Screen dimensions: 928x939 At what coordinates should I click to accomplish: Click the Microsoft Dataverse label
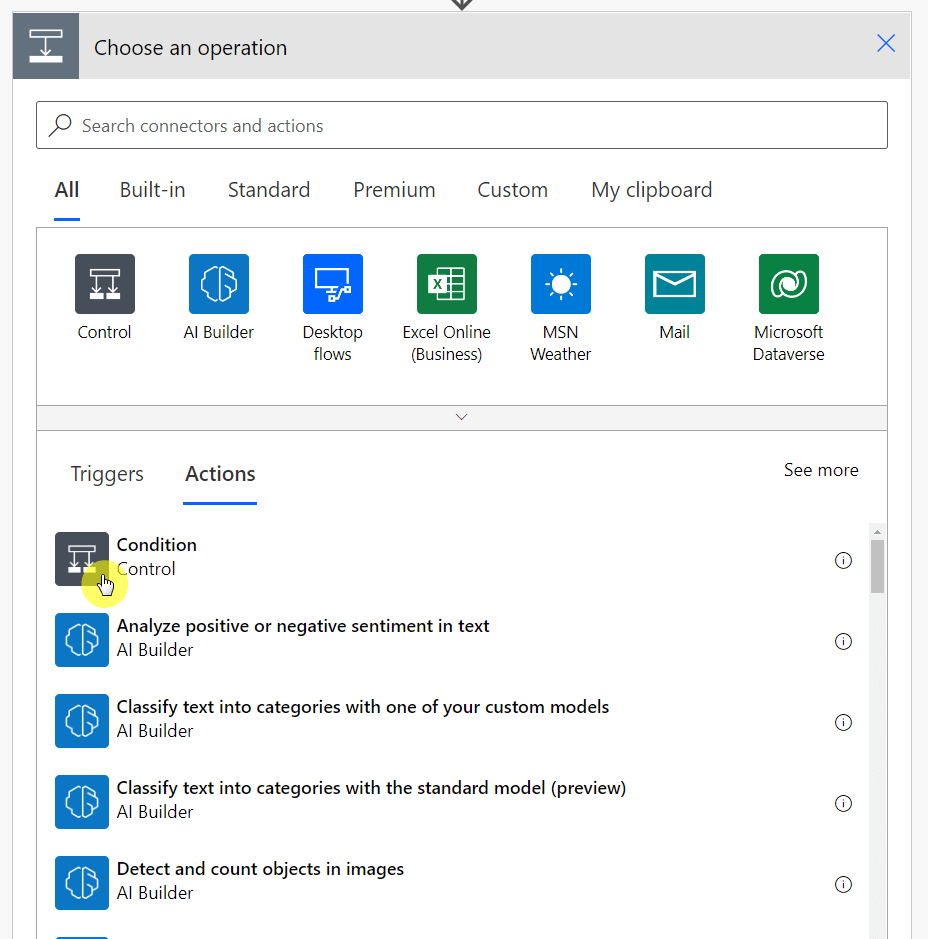(x=789, y=343)
